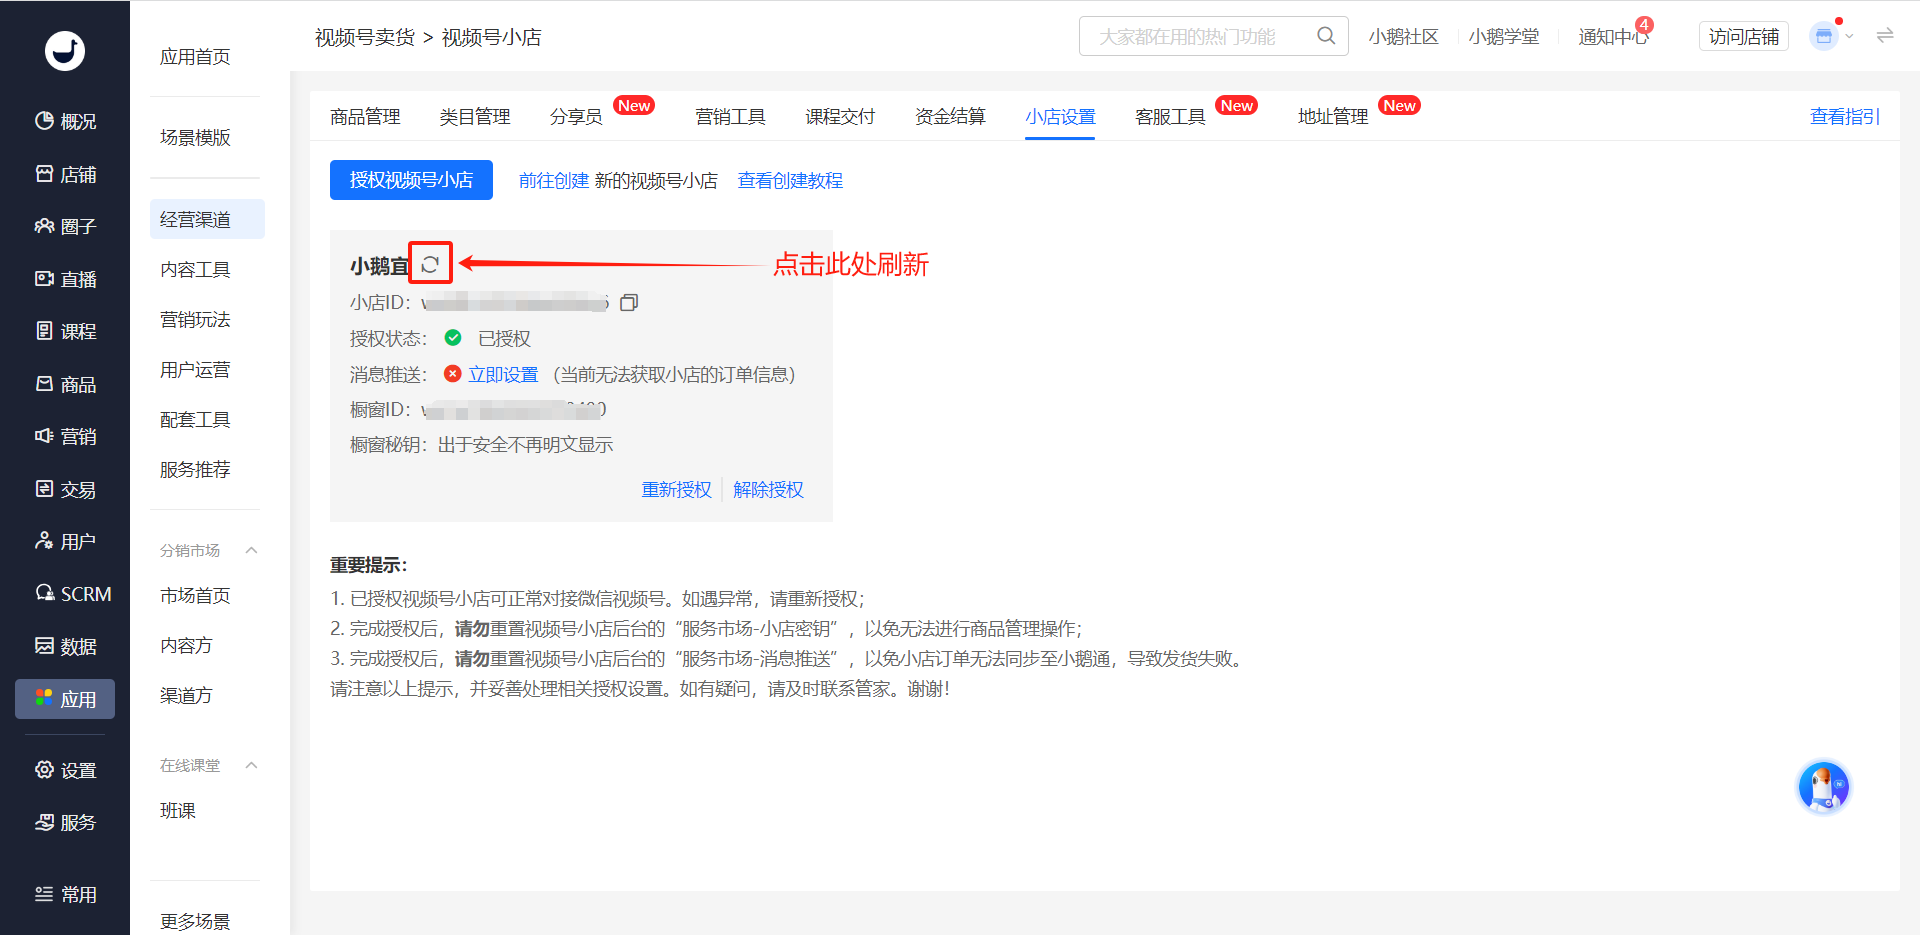
Task: Open the 查看创建教程 link
Action: (790, 180)
